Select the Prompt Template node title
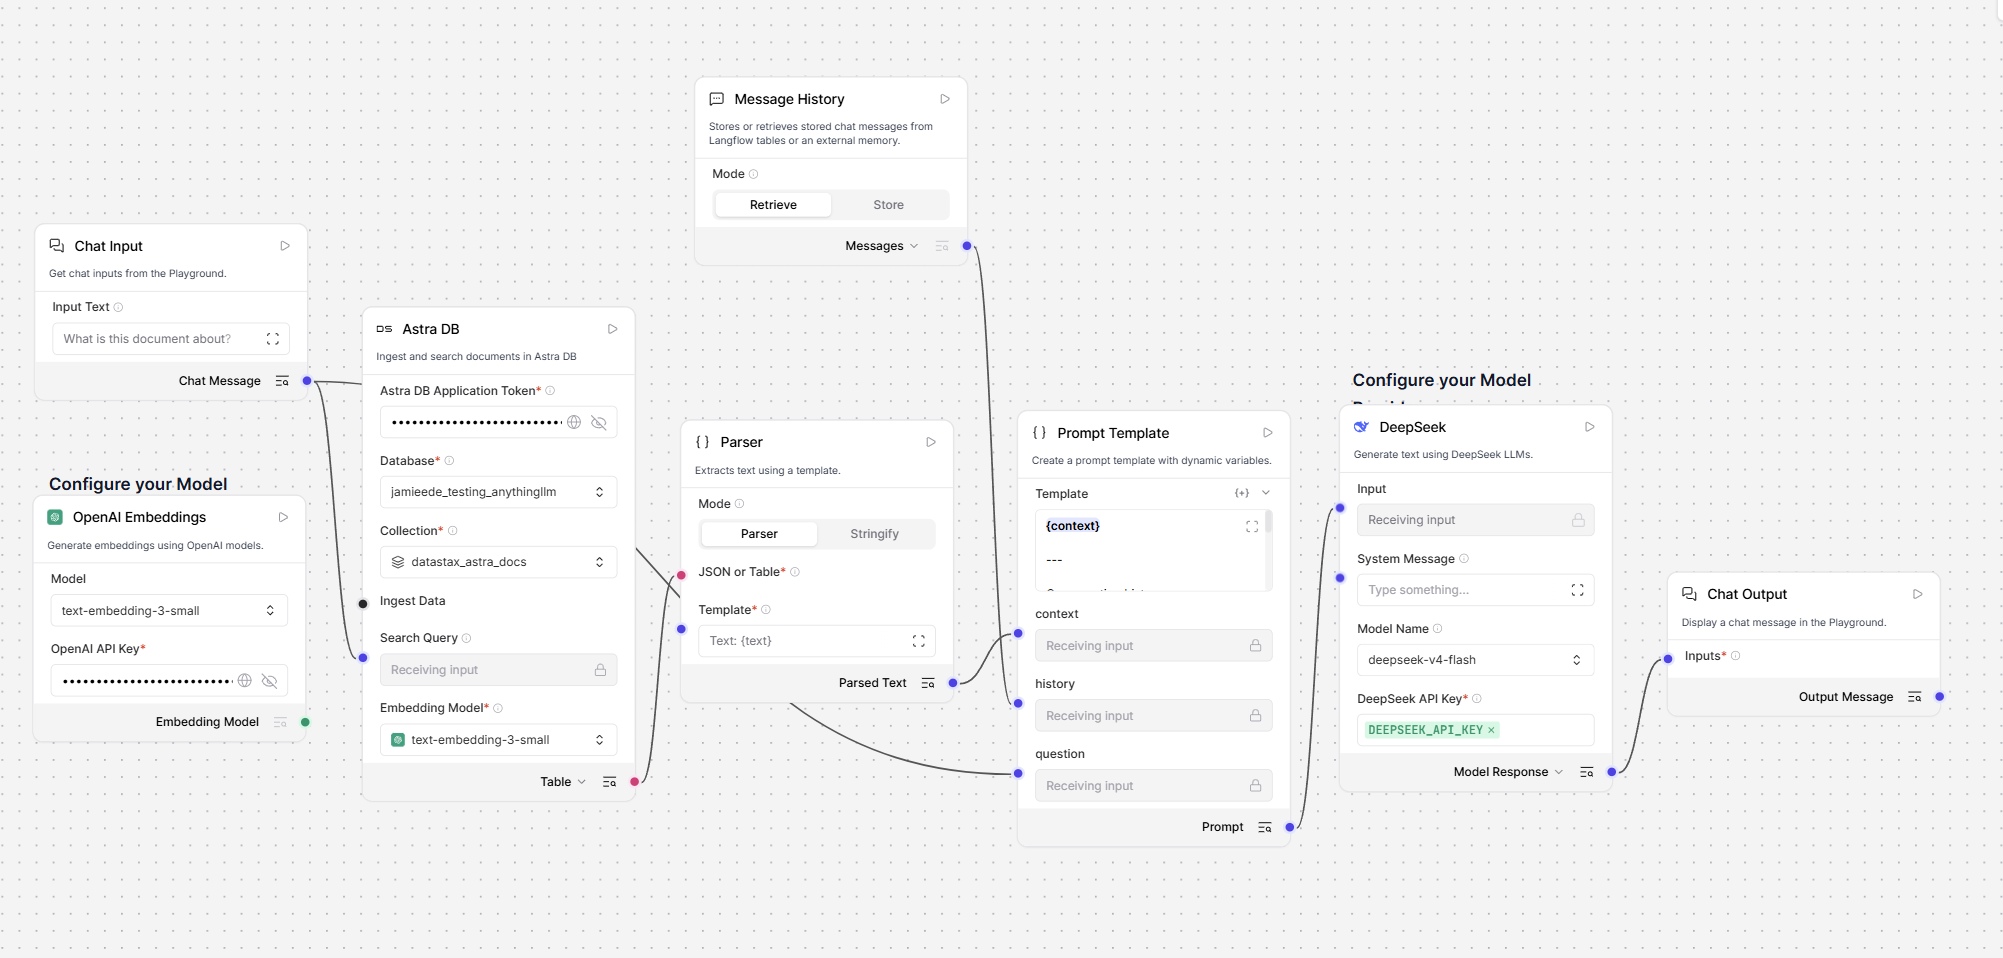This screenshot has width=2003, height=958. [x=1113, y=433]
